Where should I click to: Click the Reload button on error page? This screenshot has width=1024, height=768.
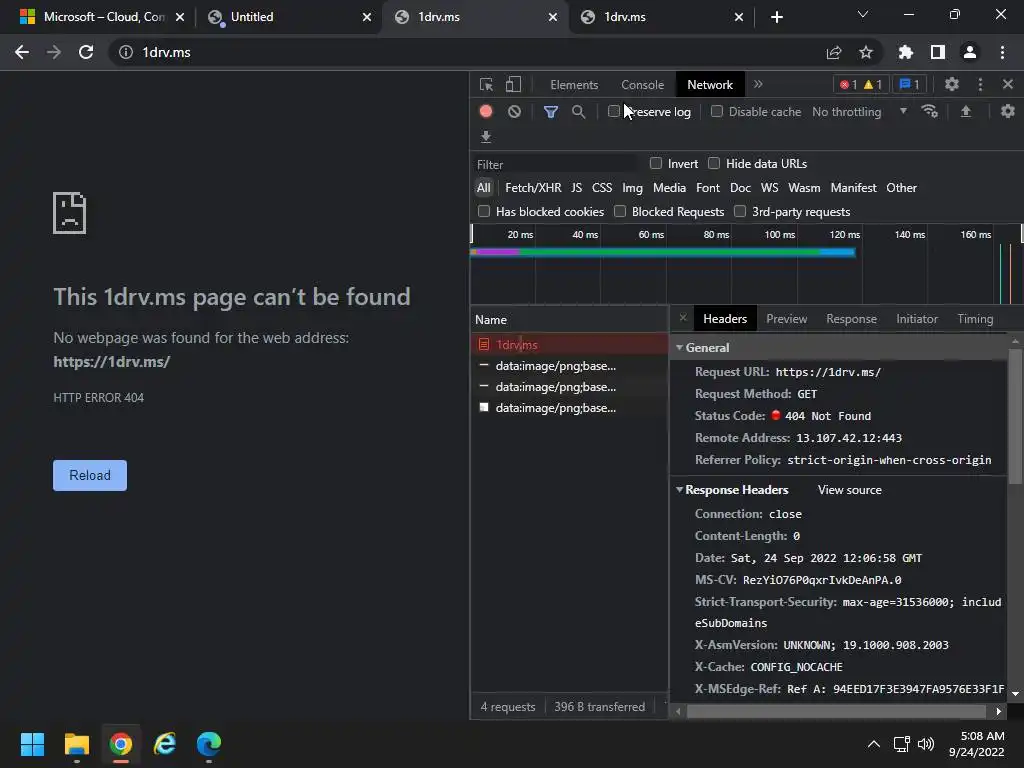[90, 475]
